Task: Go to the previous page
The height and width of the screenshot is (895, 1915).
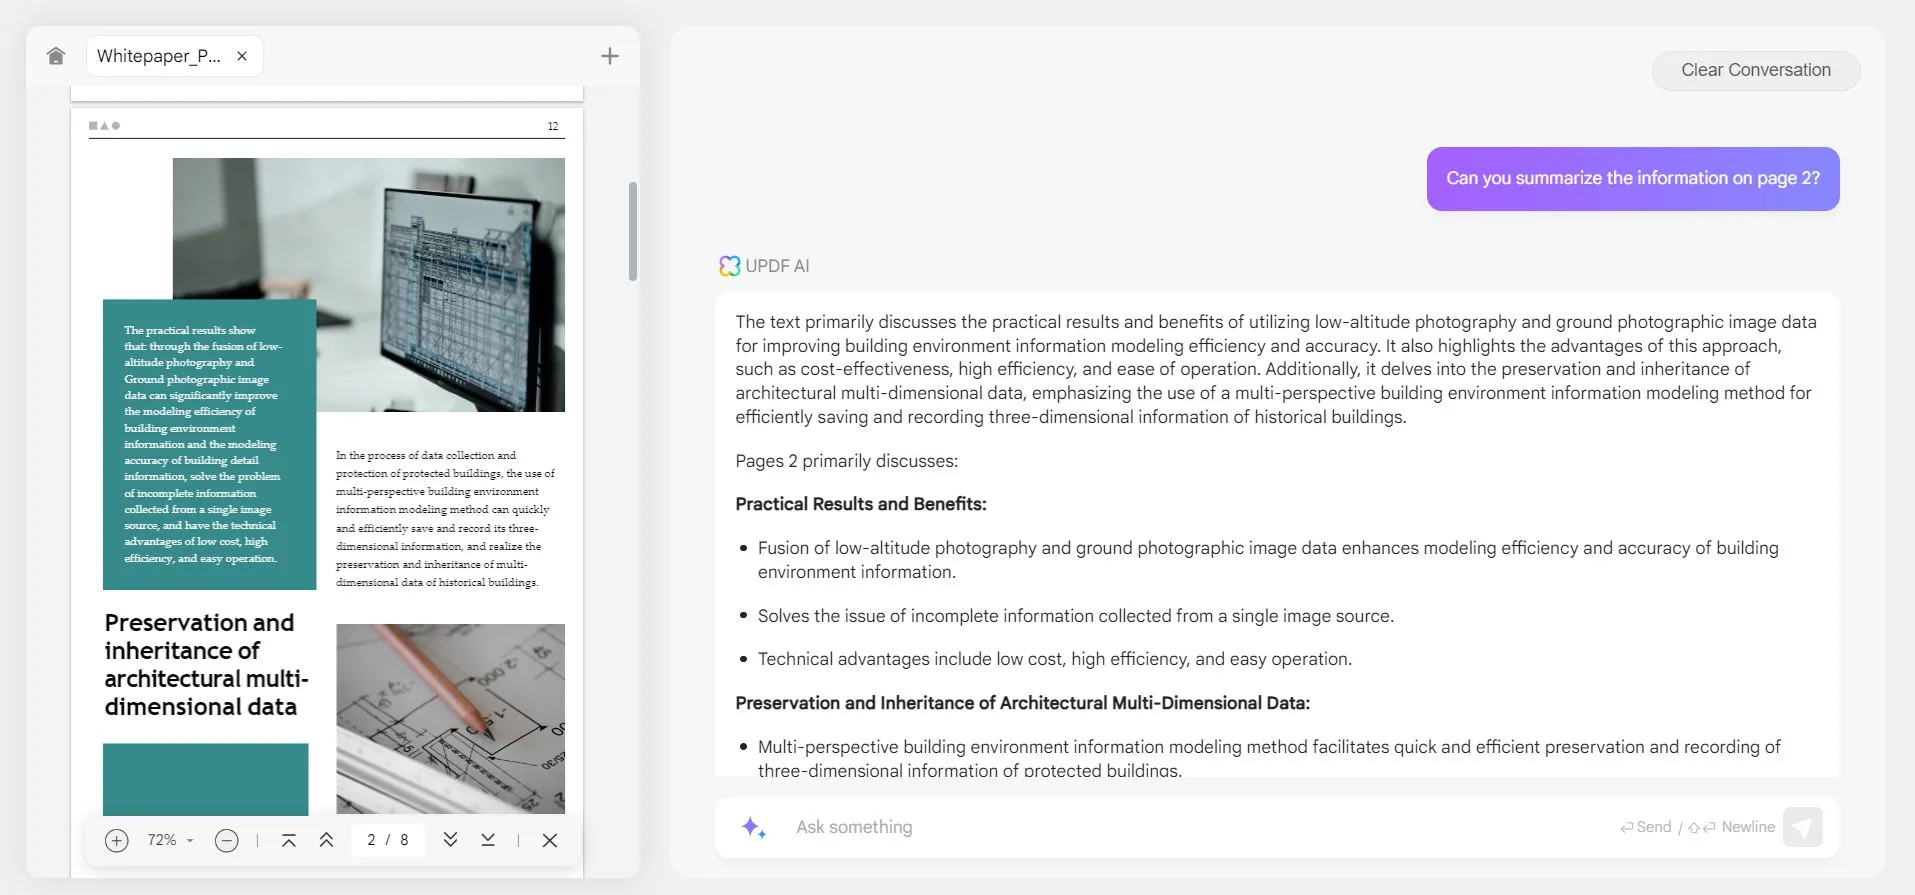Action: (326, 841)
